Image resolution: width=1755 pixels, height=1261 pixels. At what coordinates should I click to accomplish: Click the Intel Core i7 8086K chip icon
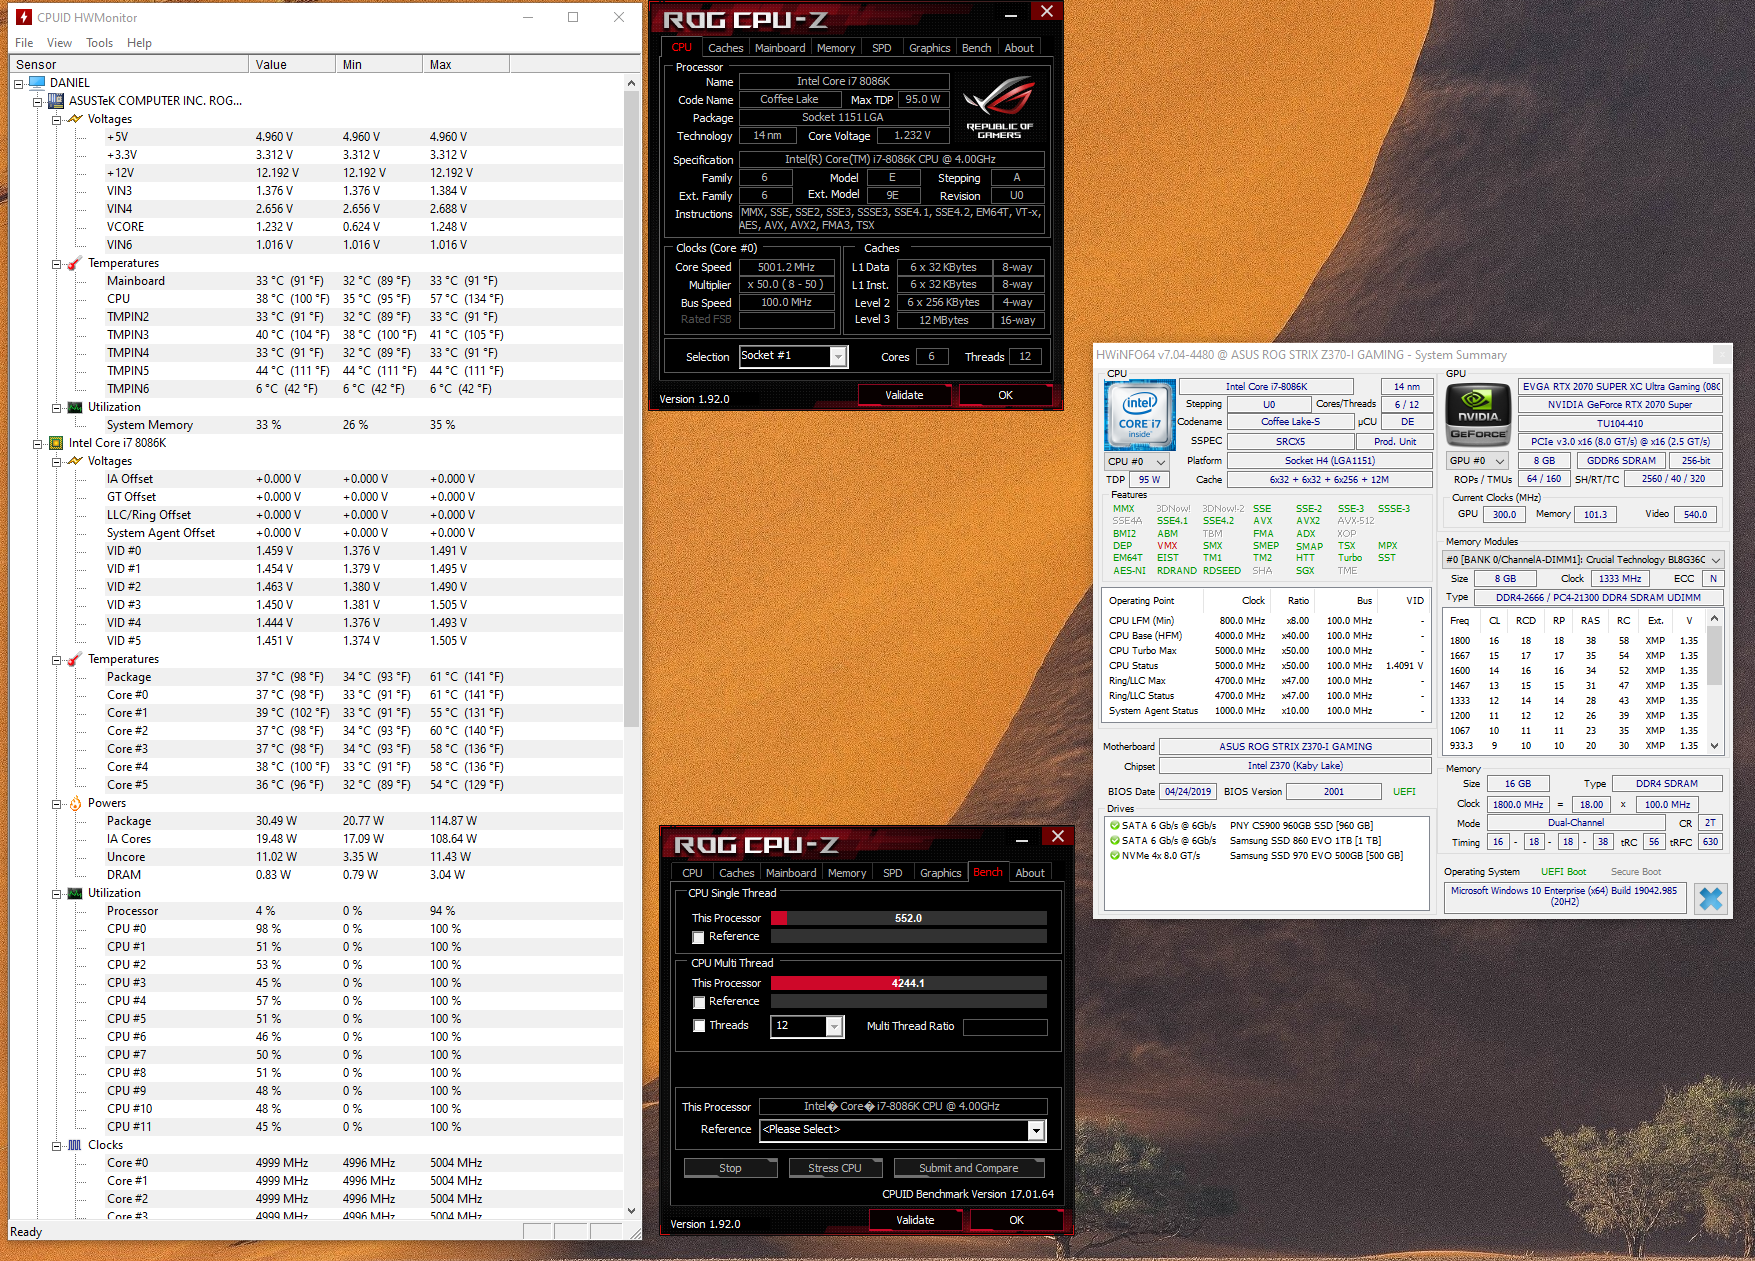pyautogui.click(x=56, y=443)
